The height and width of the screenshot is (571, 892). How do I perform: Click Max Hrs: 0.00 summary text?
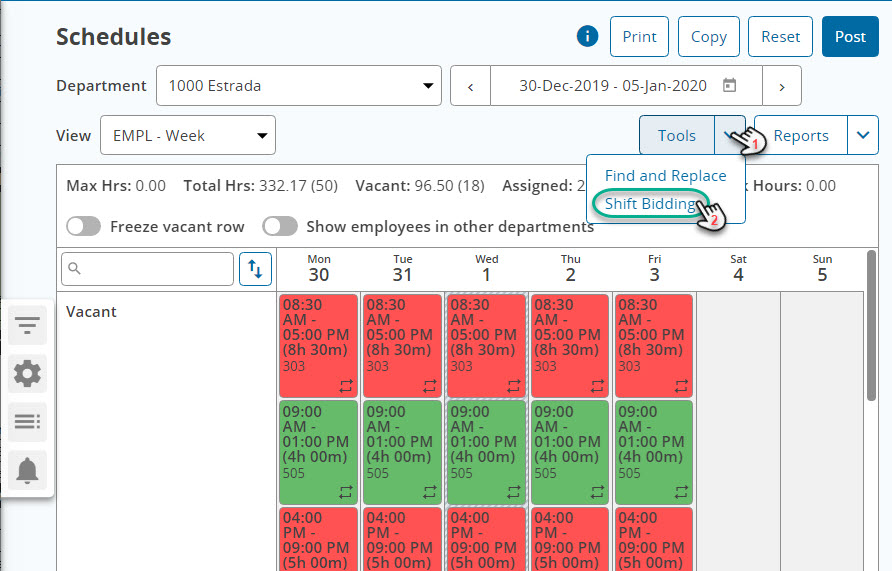tap(116, 186)
